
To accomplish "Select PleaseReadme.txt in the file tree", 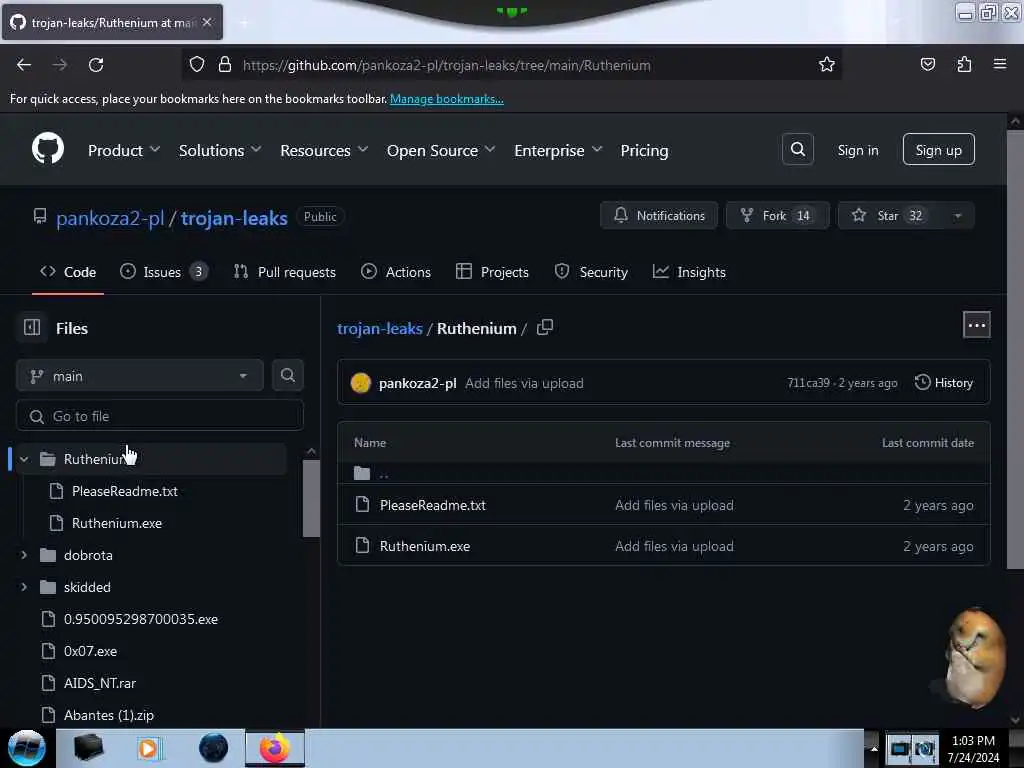I will point(124,491).
